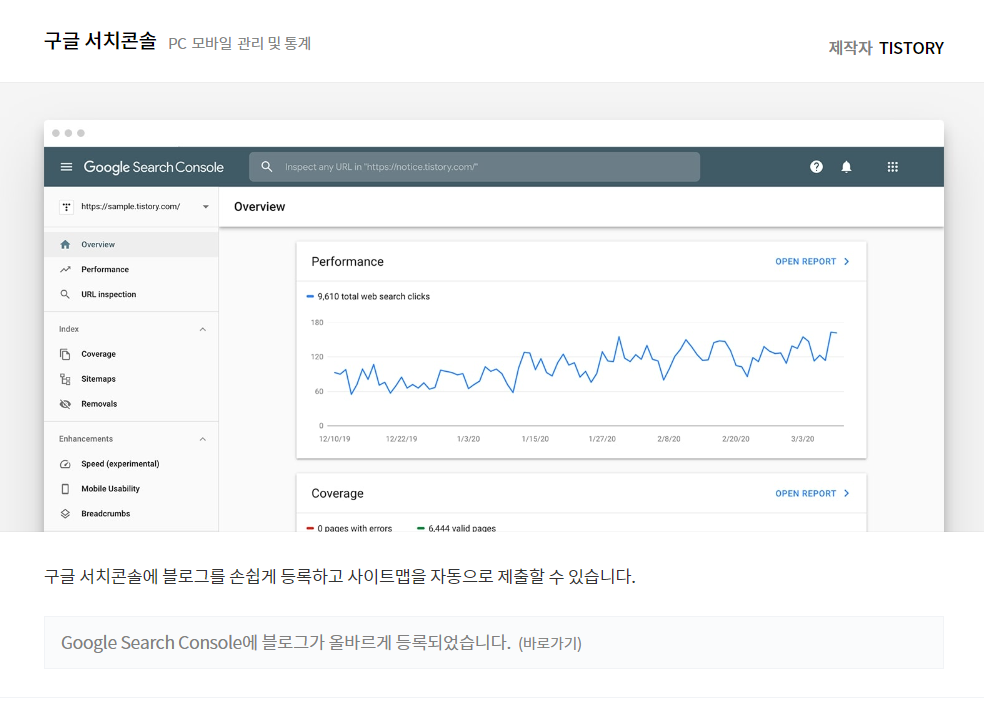The image size is (984, 706).
Task: Click the Google Search Console logo
Action: [154, 167]
